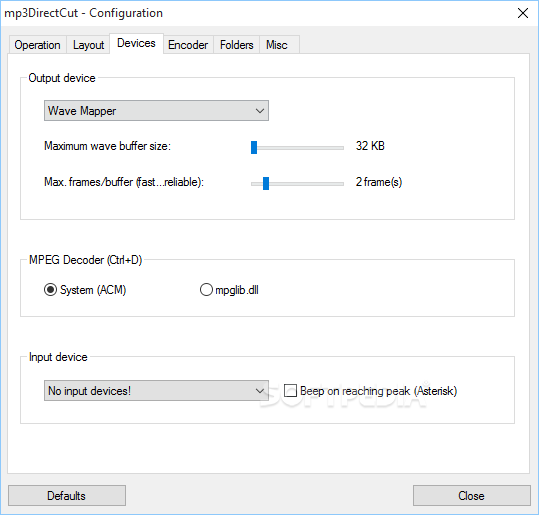This screenshot has width=539, height=515.
Task: Select System (ACM) decoder radio button
Action: 85,290
